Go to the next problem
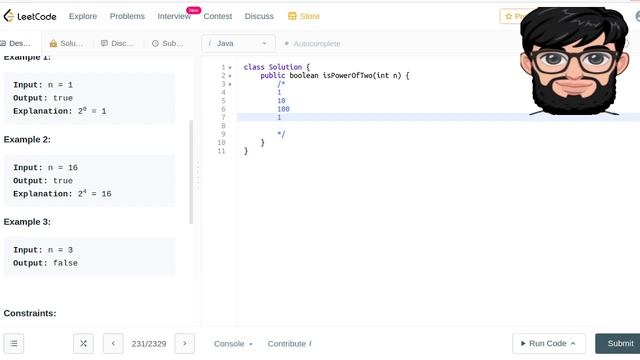The width and height of the screenshot is (640, 360). click(184, 344)
